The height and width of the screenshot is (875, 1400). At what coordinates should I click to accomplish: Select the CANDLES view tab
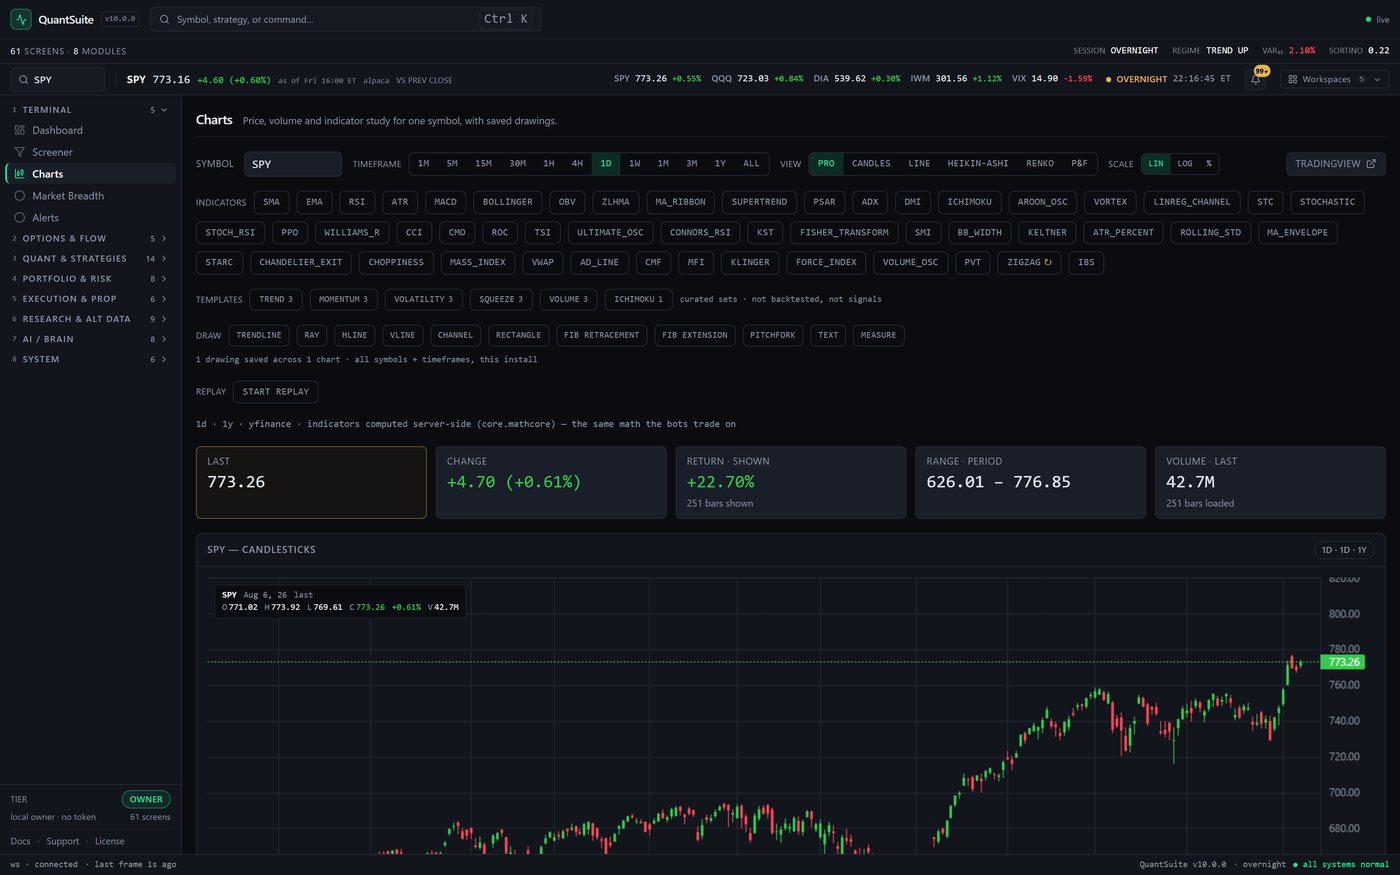(x=871, y=164)
